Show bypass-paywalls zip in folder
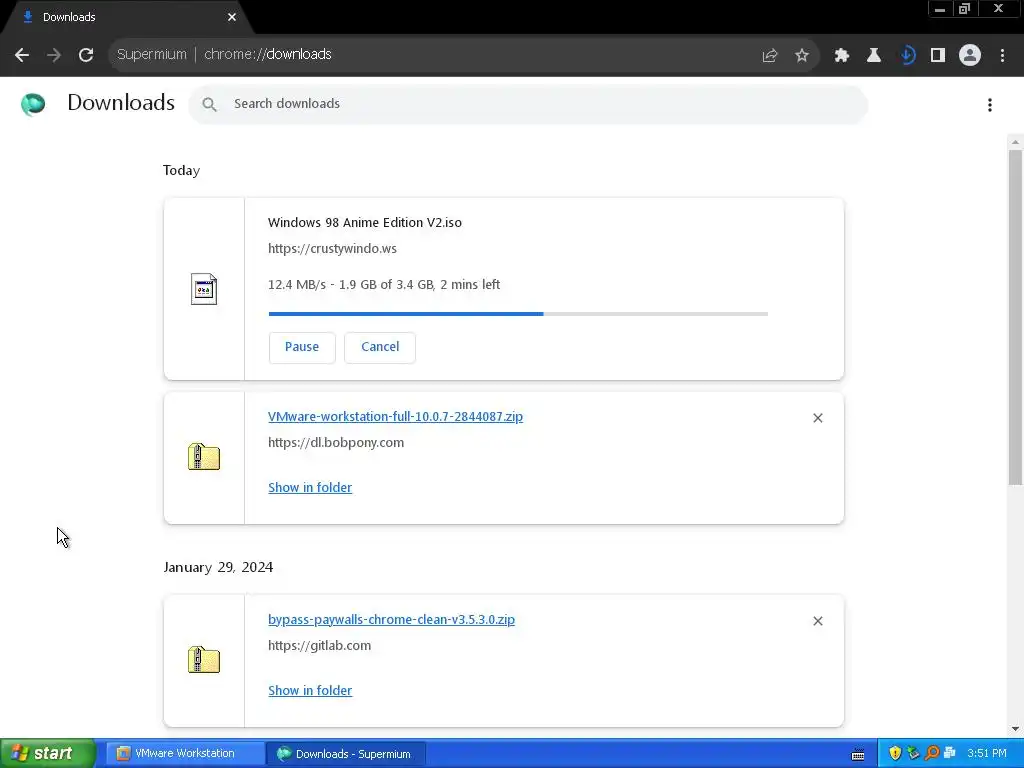This screenshot has height=768, width=1024. [x=310, y=691]
